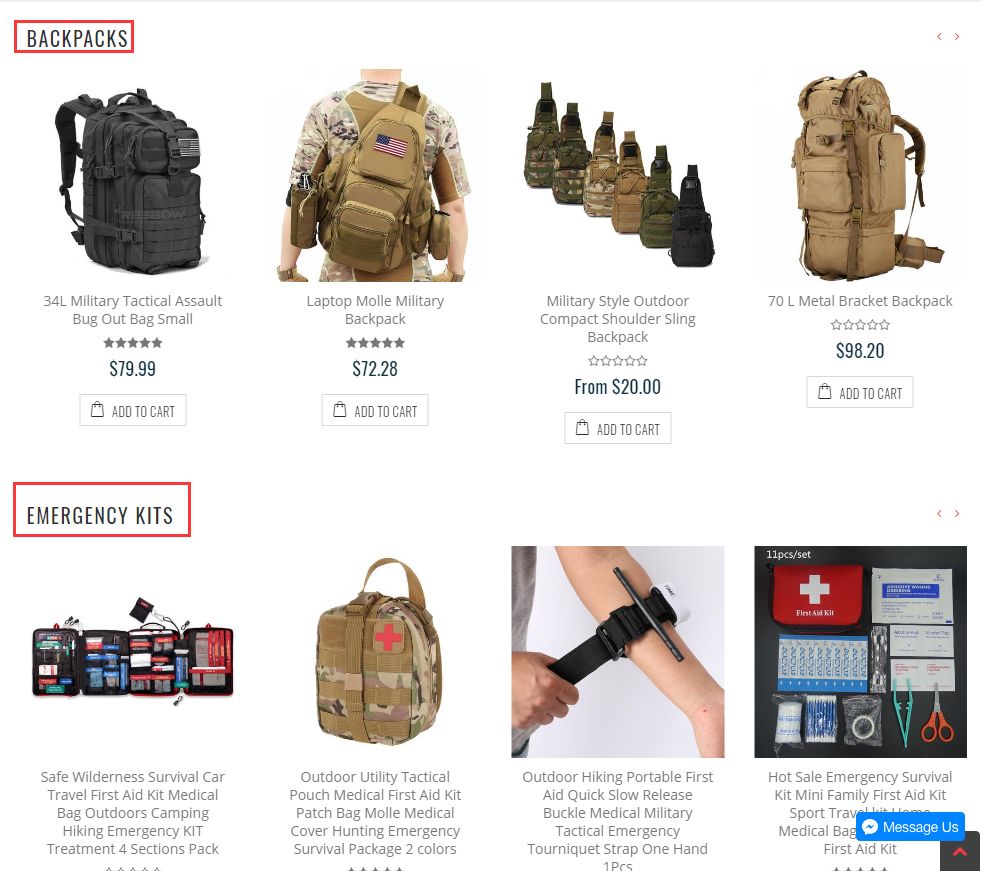Show previous products in Backpacks carousel
This screenshot has width=981, height=871.
tap(939, 37)
